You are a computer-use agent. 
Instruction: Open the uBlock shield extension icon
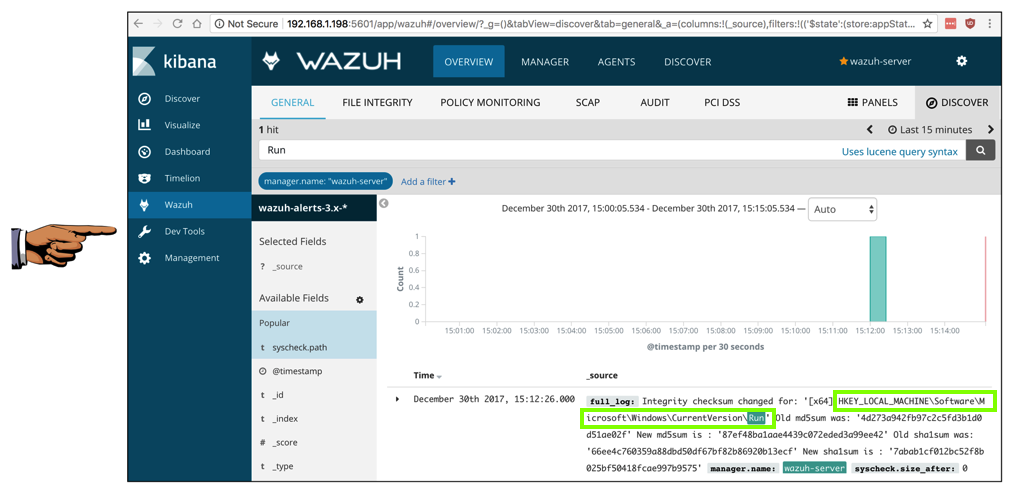[x=970, y=24]
